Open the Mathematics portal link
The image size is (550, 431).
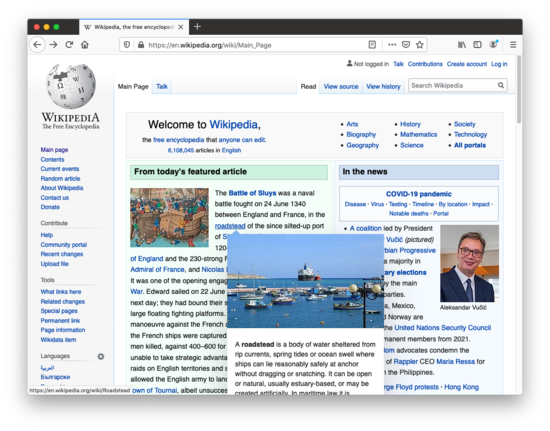pyautogui.click(x=418, y=134)
